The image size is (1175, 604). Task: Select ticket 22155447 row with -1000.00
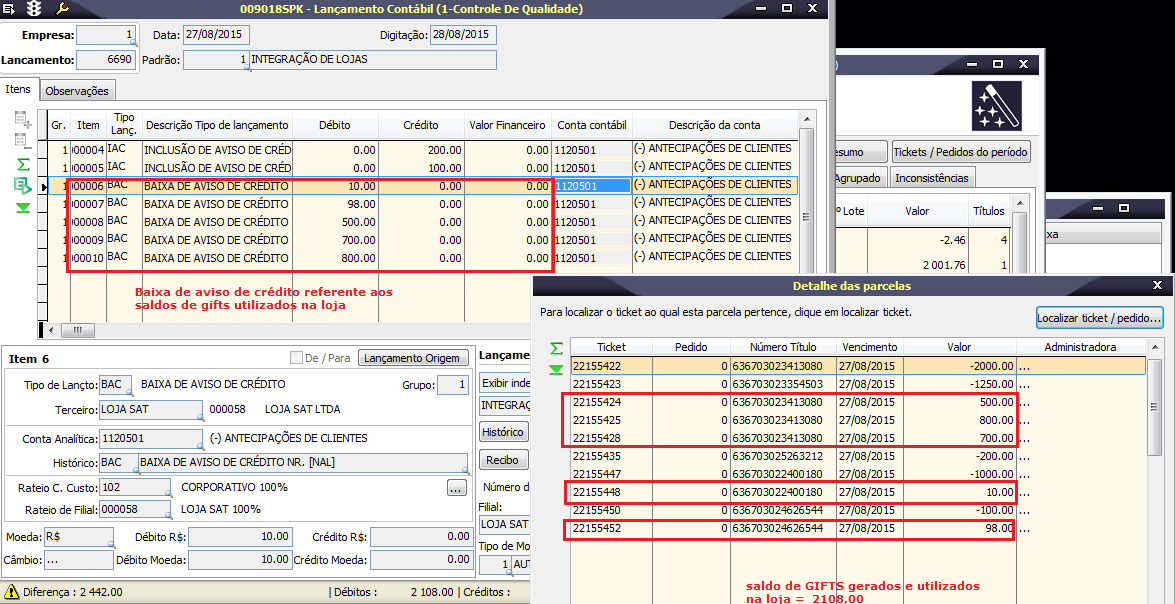pos(858,474)
